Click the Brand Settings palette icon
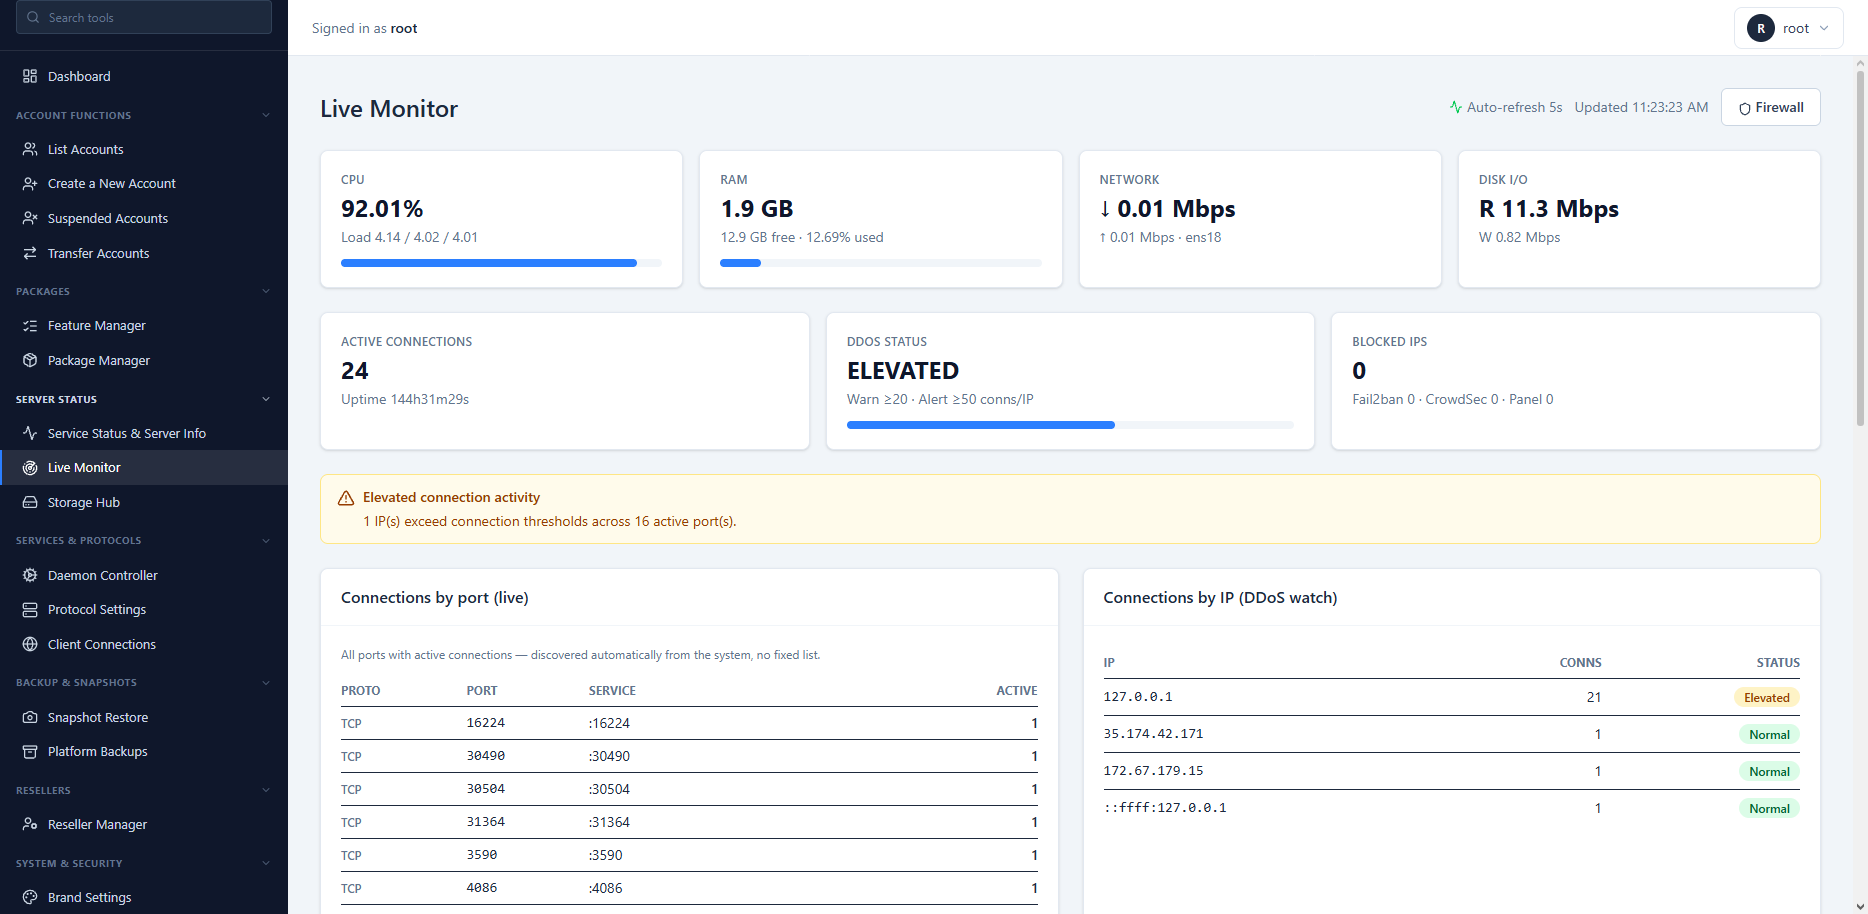This screenshot has height=914, width=1868. point(30,897)
